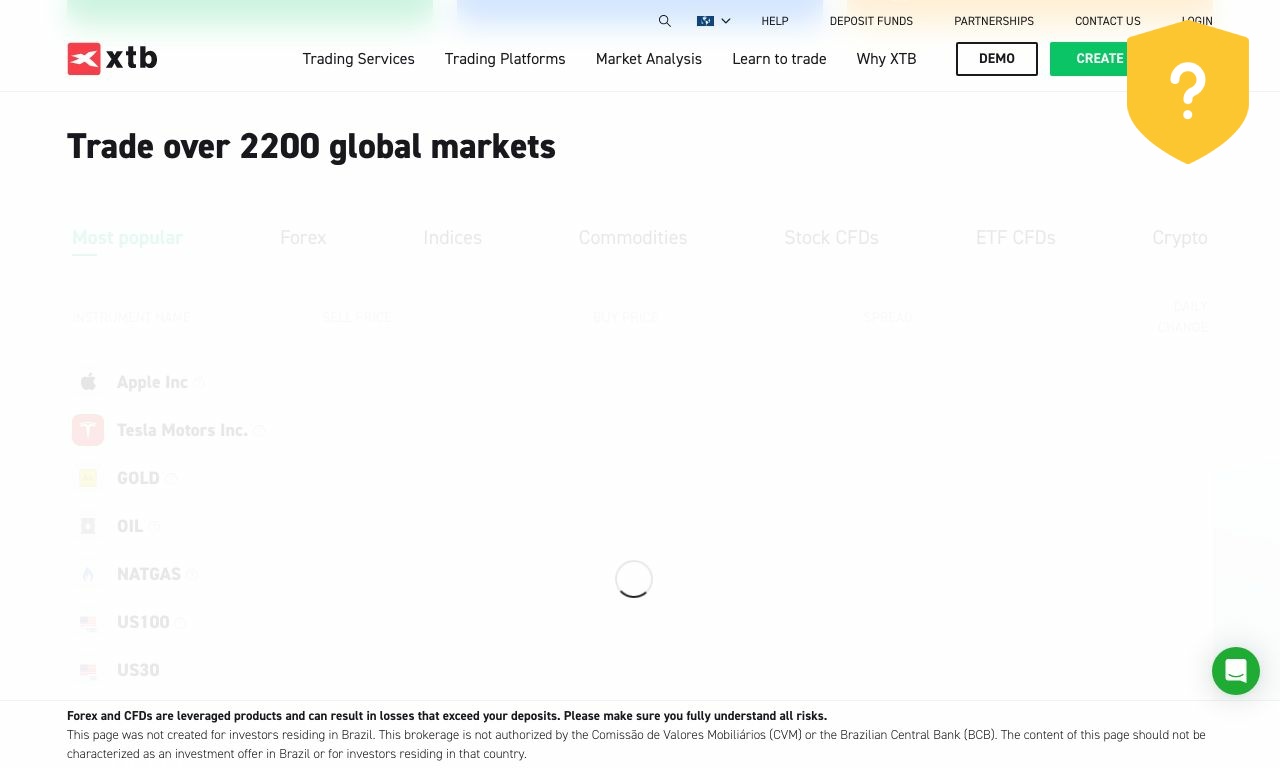Click the GOLD instrument name
Image resolution: width=1280 pixels, height=768 pixels.
tap(138, 478)
